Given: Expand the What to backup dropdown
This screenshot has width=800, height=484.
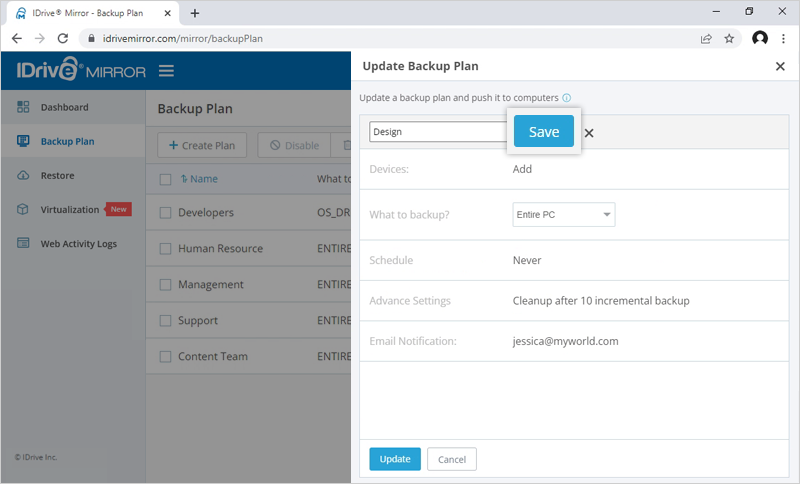Looking at the screenshot, I should (x=563, y=215).
